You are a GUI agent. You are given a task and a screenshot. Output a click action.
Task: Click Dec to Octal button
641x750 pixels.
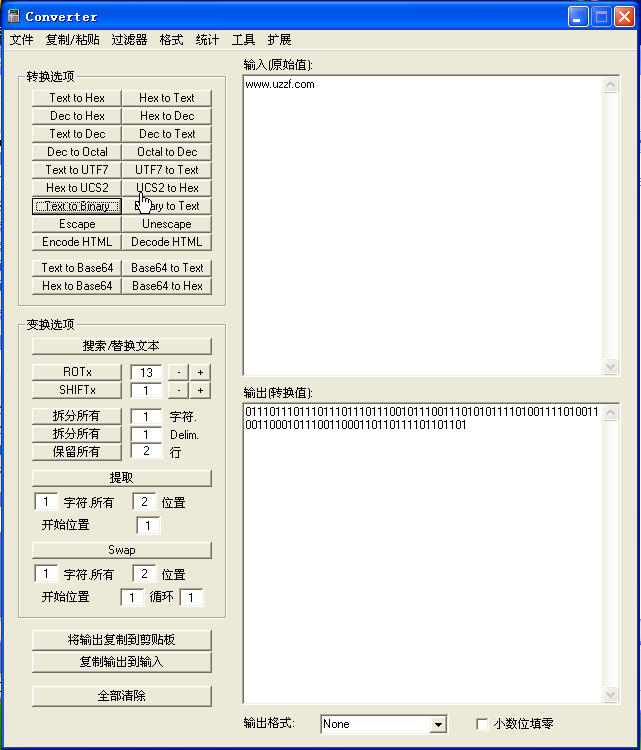click(77, 152)
